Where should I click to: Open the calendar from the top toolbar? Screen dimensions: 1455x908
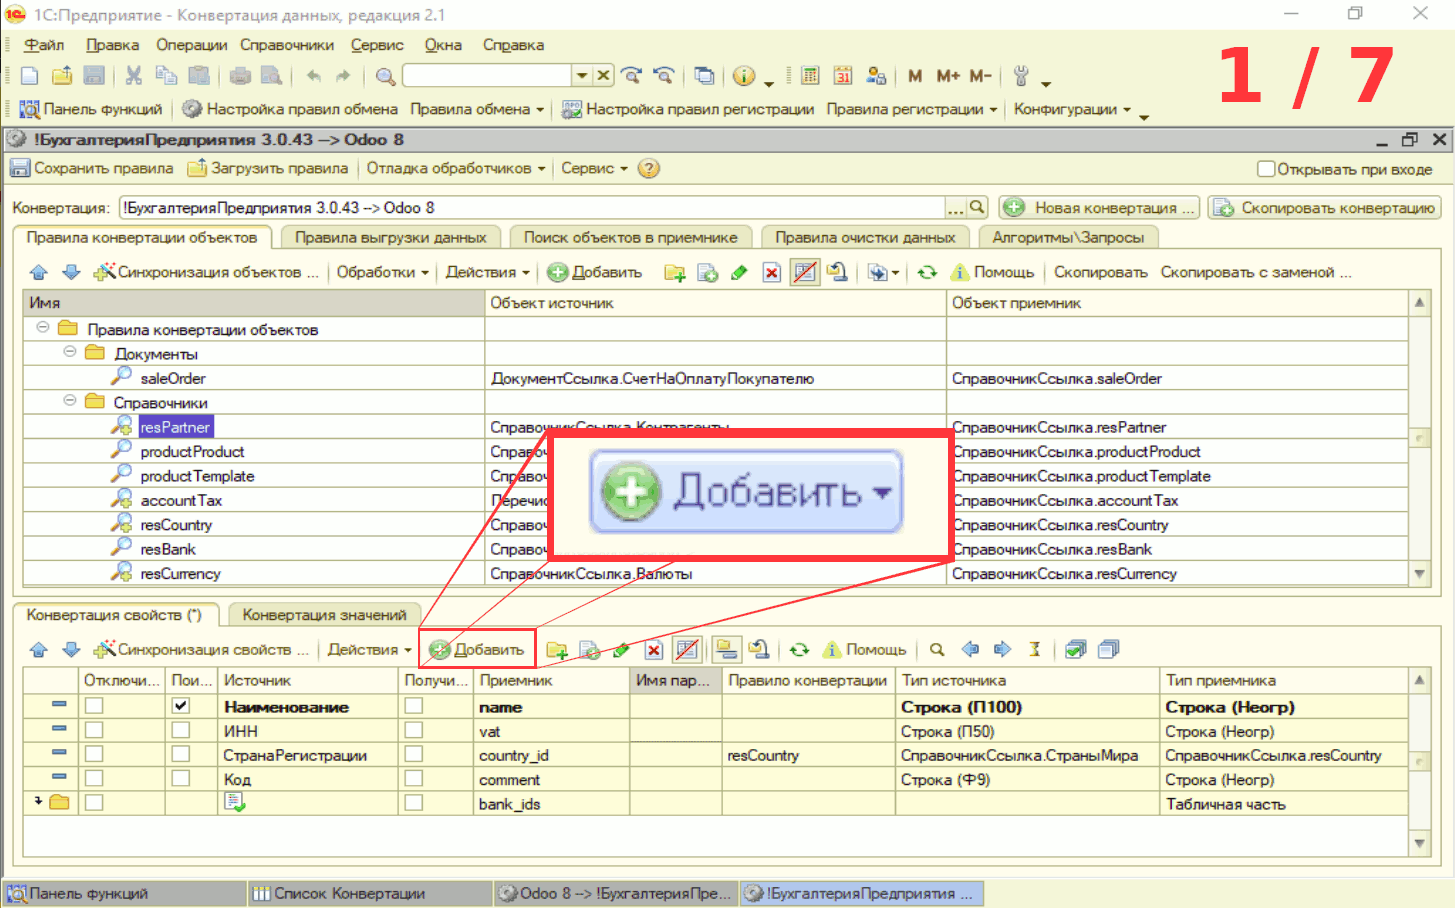point(843,76)
